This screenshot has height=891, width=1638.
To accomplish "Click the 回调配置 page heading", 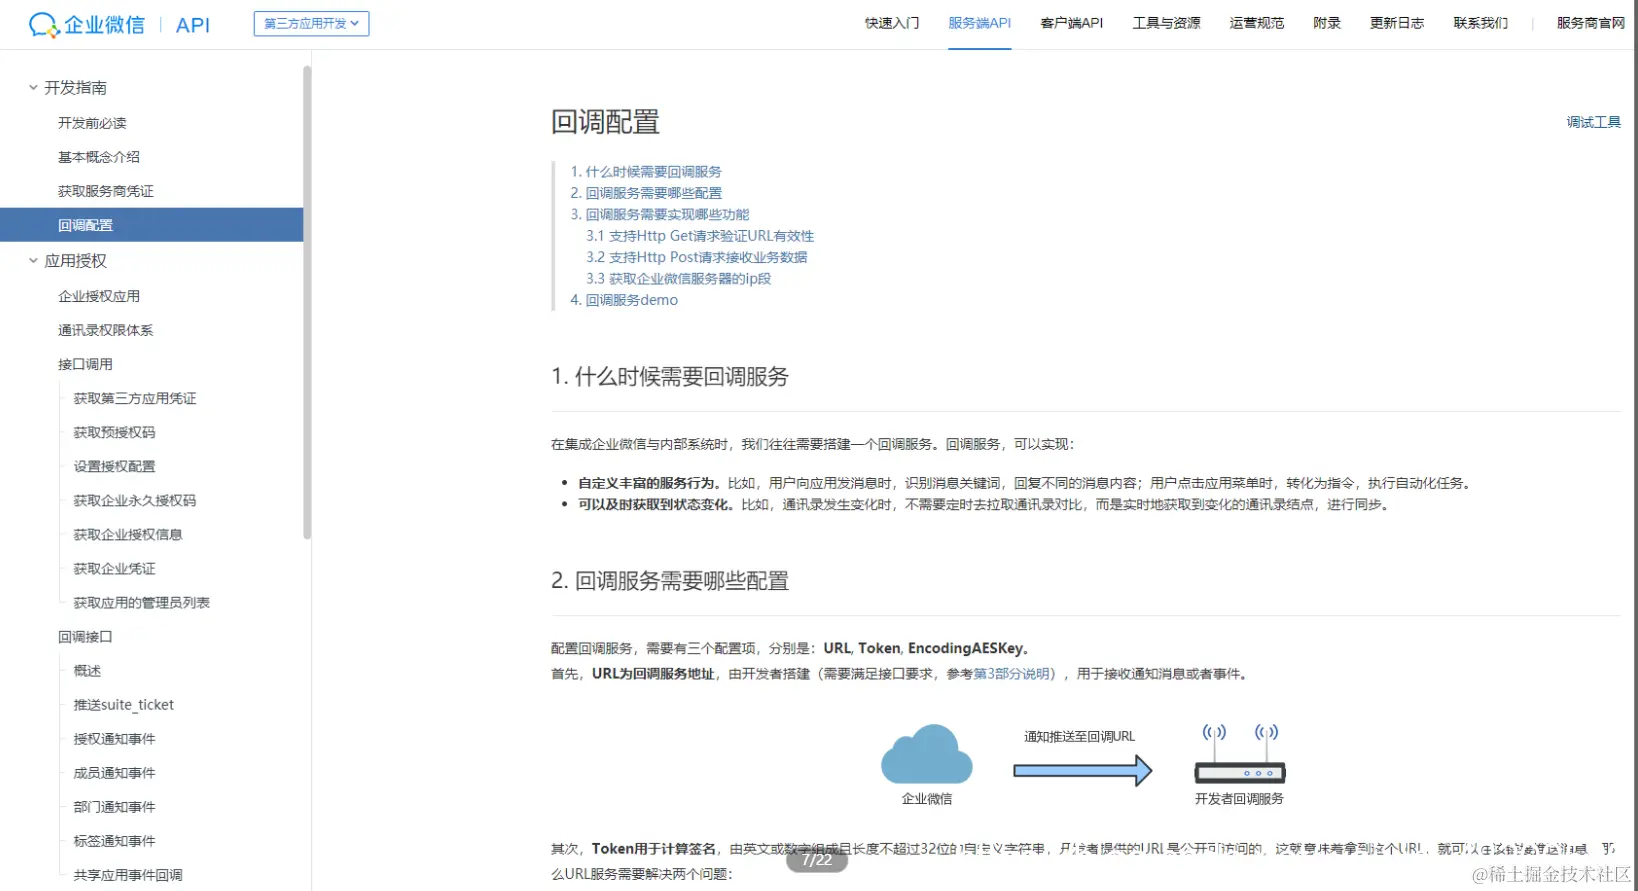I will pos(605,122).
